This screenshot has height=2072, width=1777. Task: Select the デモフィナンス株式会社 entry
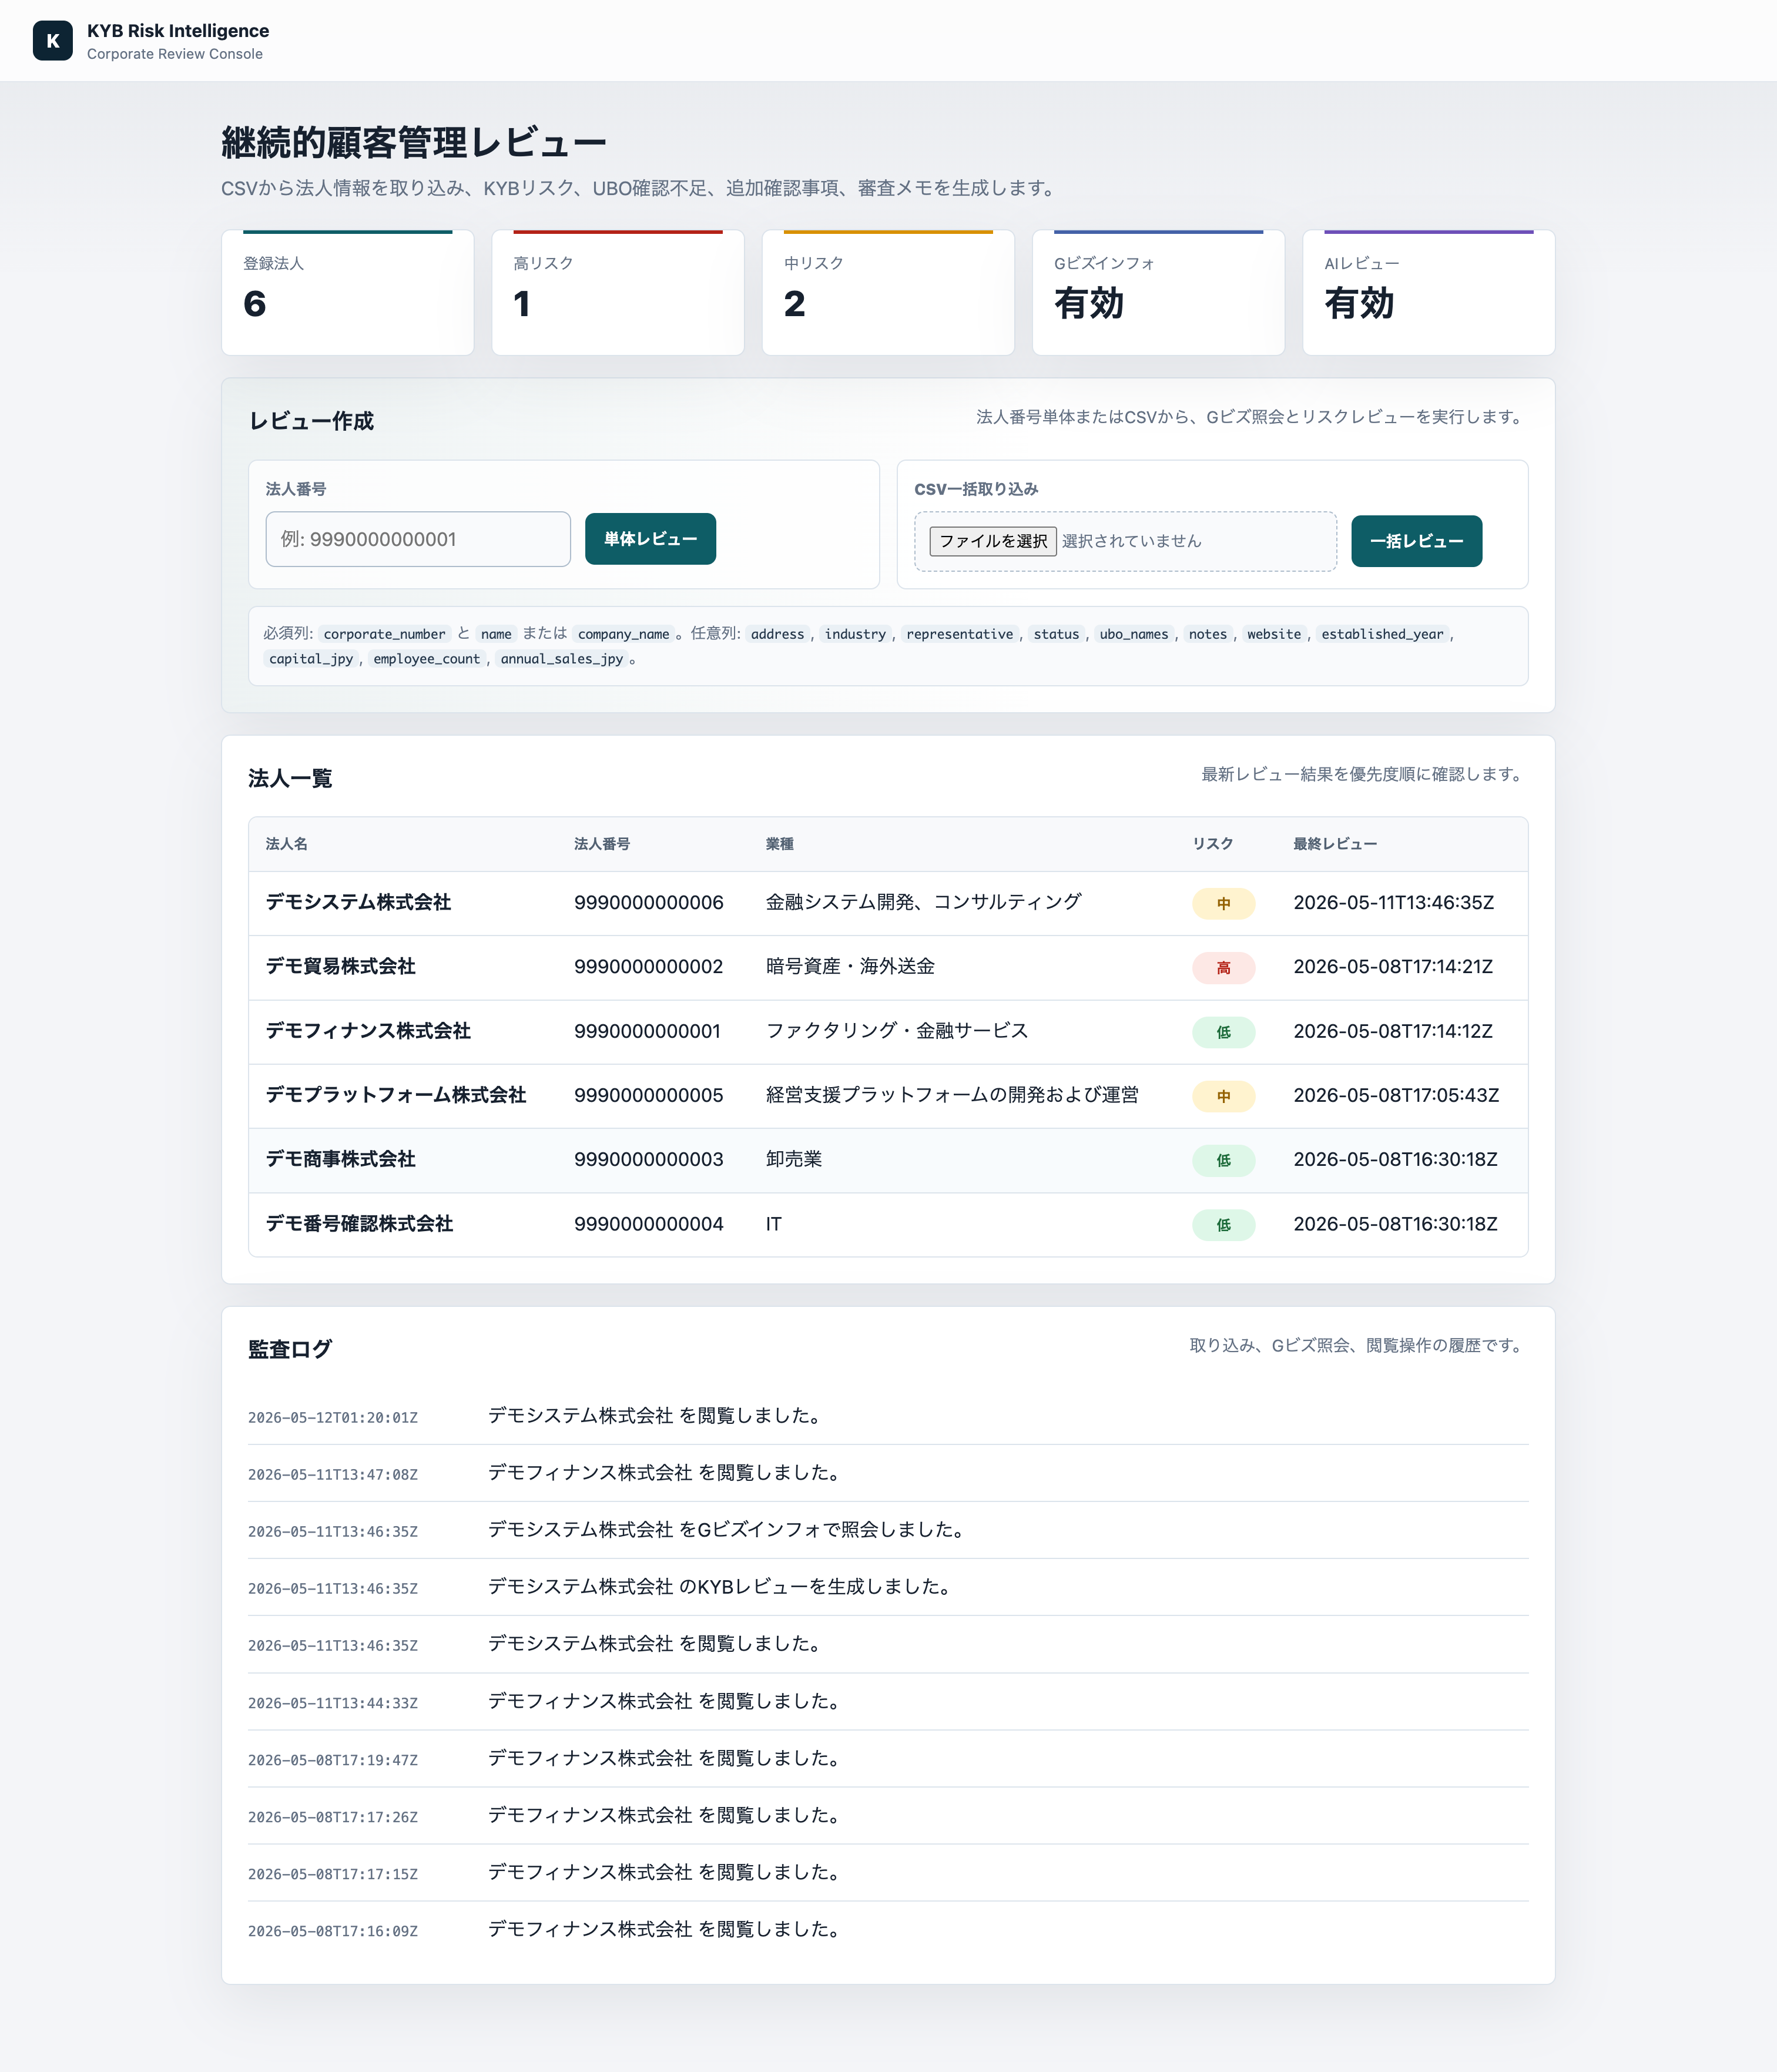click(x=888, y=1032)
